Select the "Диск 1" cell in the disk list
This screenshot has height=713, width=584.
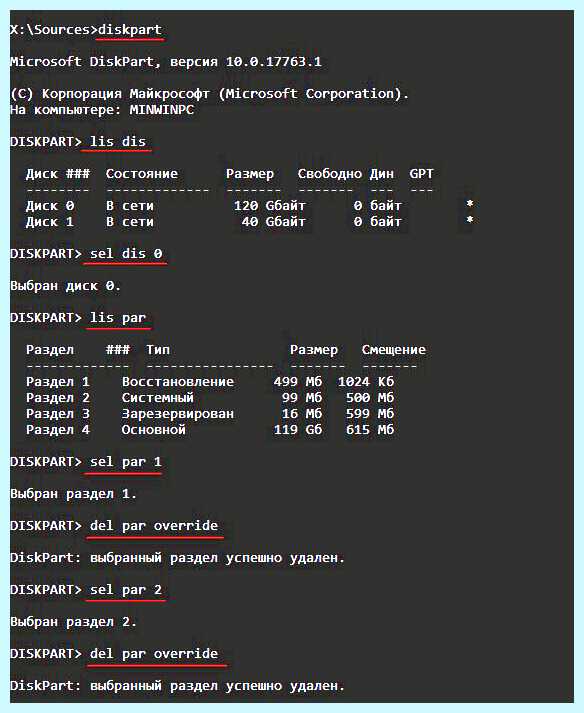pos(50,221)
